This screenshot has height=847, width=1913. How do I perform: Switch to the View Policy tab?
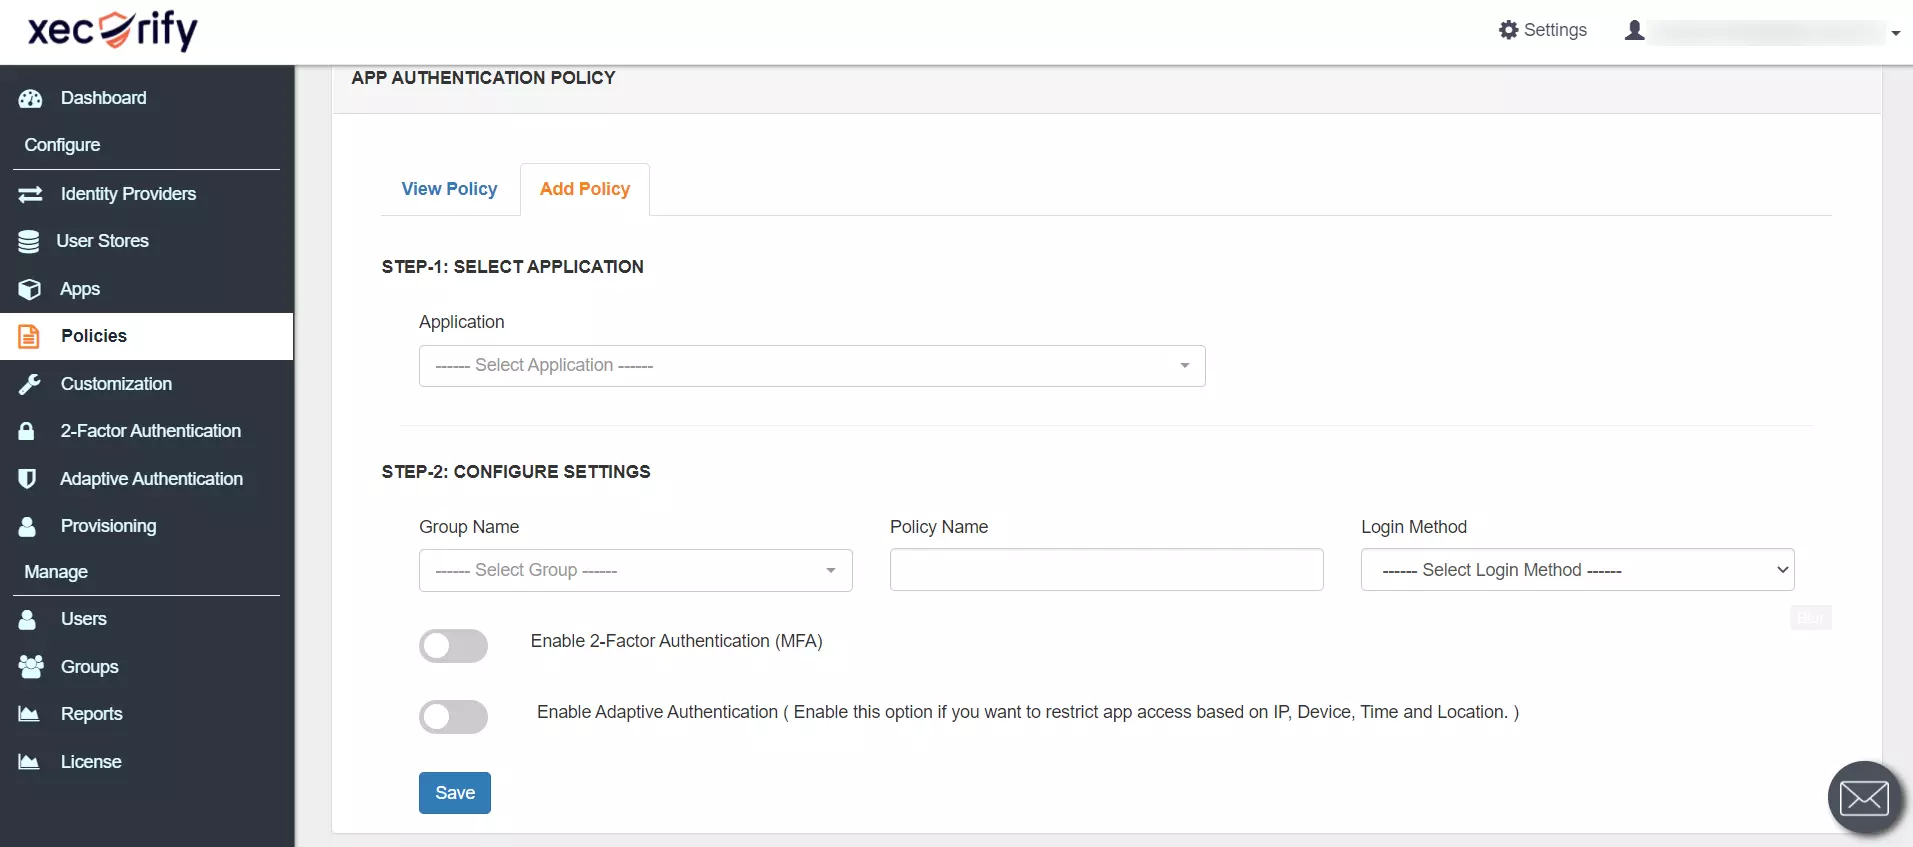click(x=449, y=189)
